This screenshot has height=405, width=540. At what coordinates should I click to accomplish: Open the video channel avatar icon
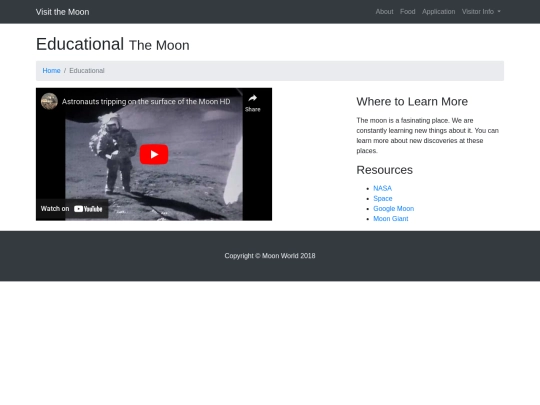[x=49, y=101]
